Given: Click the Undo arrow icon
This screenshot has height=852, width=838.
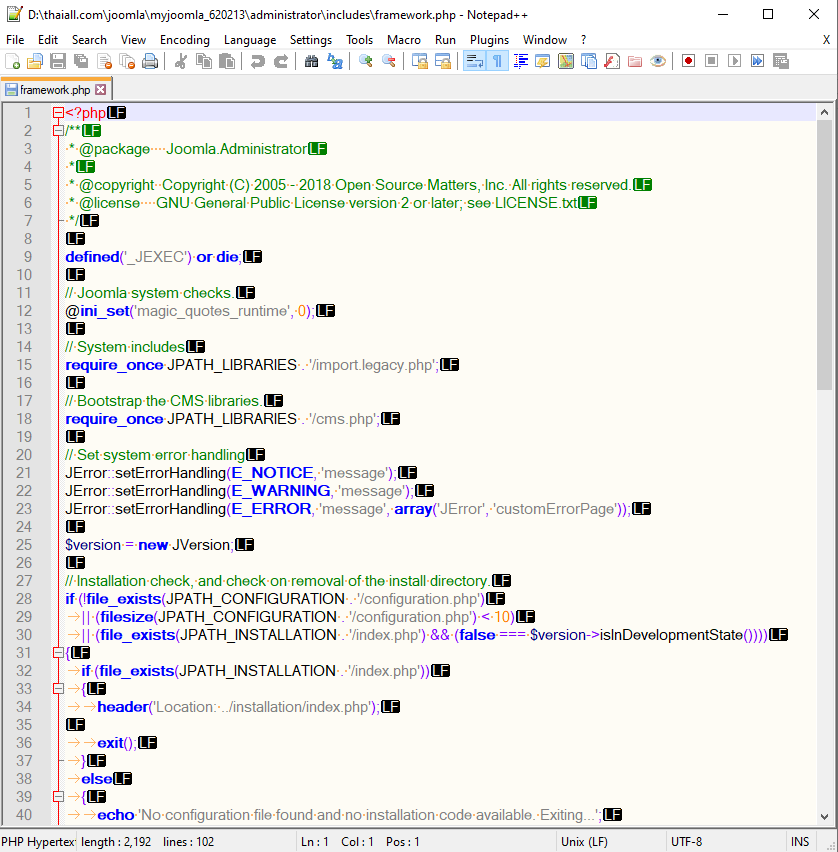Looking at the screenshot, I should [x=258, y=61].
